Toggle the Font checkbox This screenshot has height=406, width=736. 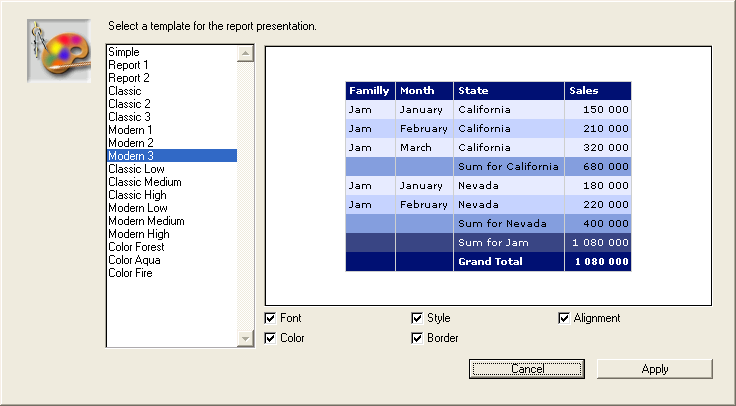pyautogui.click(x=271, y=318)
